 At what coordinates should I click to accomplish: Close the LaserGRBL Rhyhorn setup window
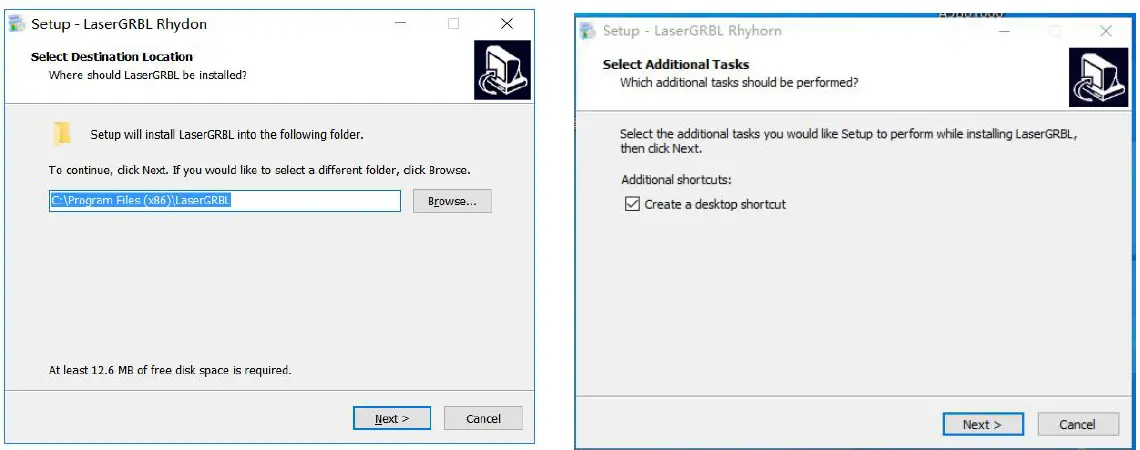pos(1106,31)
